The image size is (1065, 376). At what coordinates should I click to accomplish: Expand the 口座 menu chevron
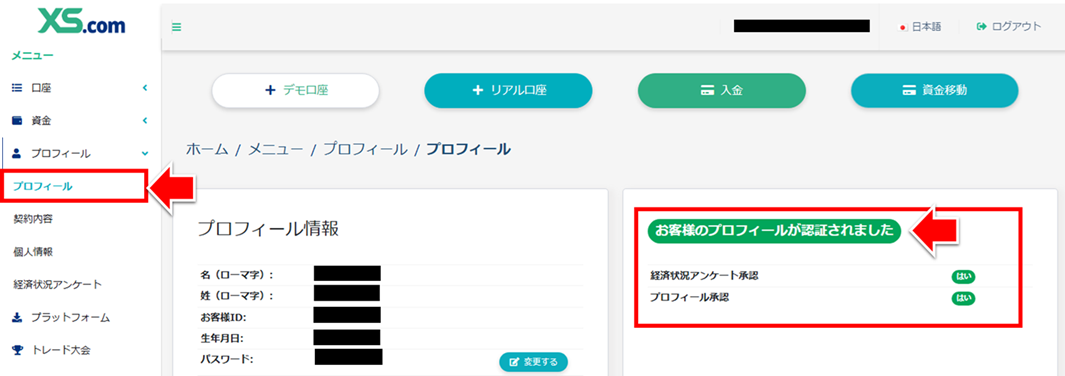[145, 88]
